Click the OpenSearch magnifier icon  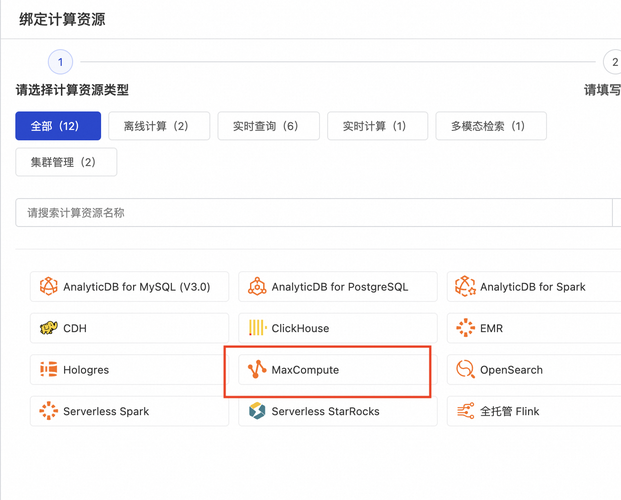(x=465, y=369)
